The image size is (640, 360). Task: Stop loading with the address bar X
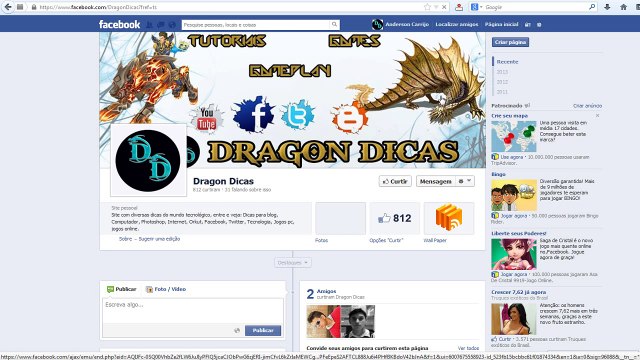click(444, 7)
